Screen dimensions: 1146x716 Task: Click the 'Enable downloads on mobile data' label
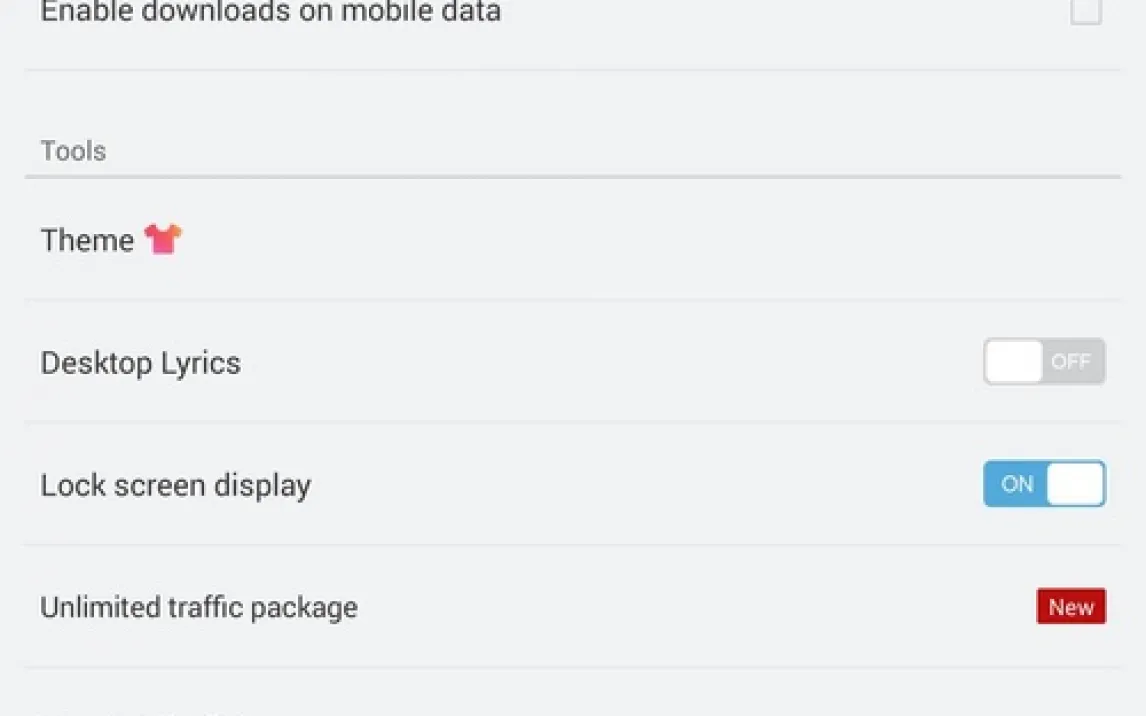click(x=270, y=12)
